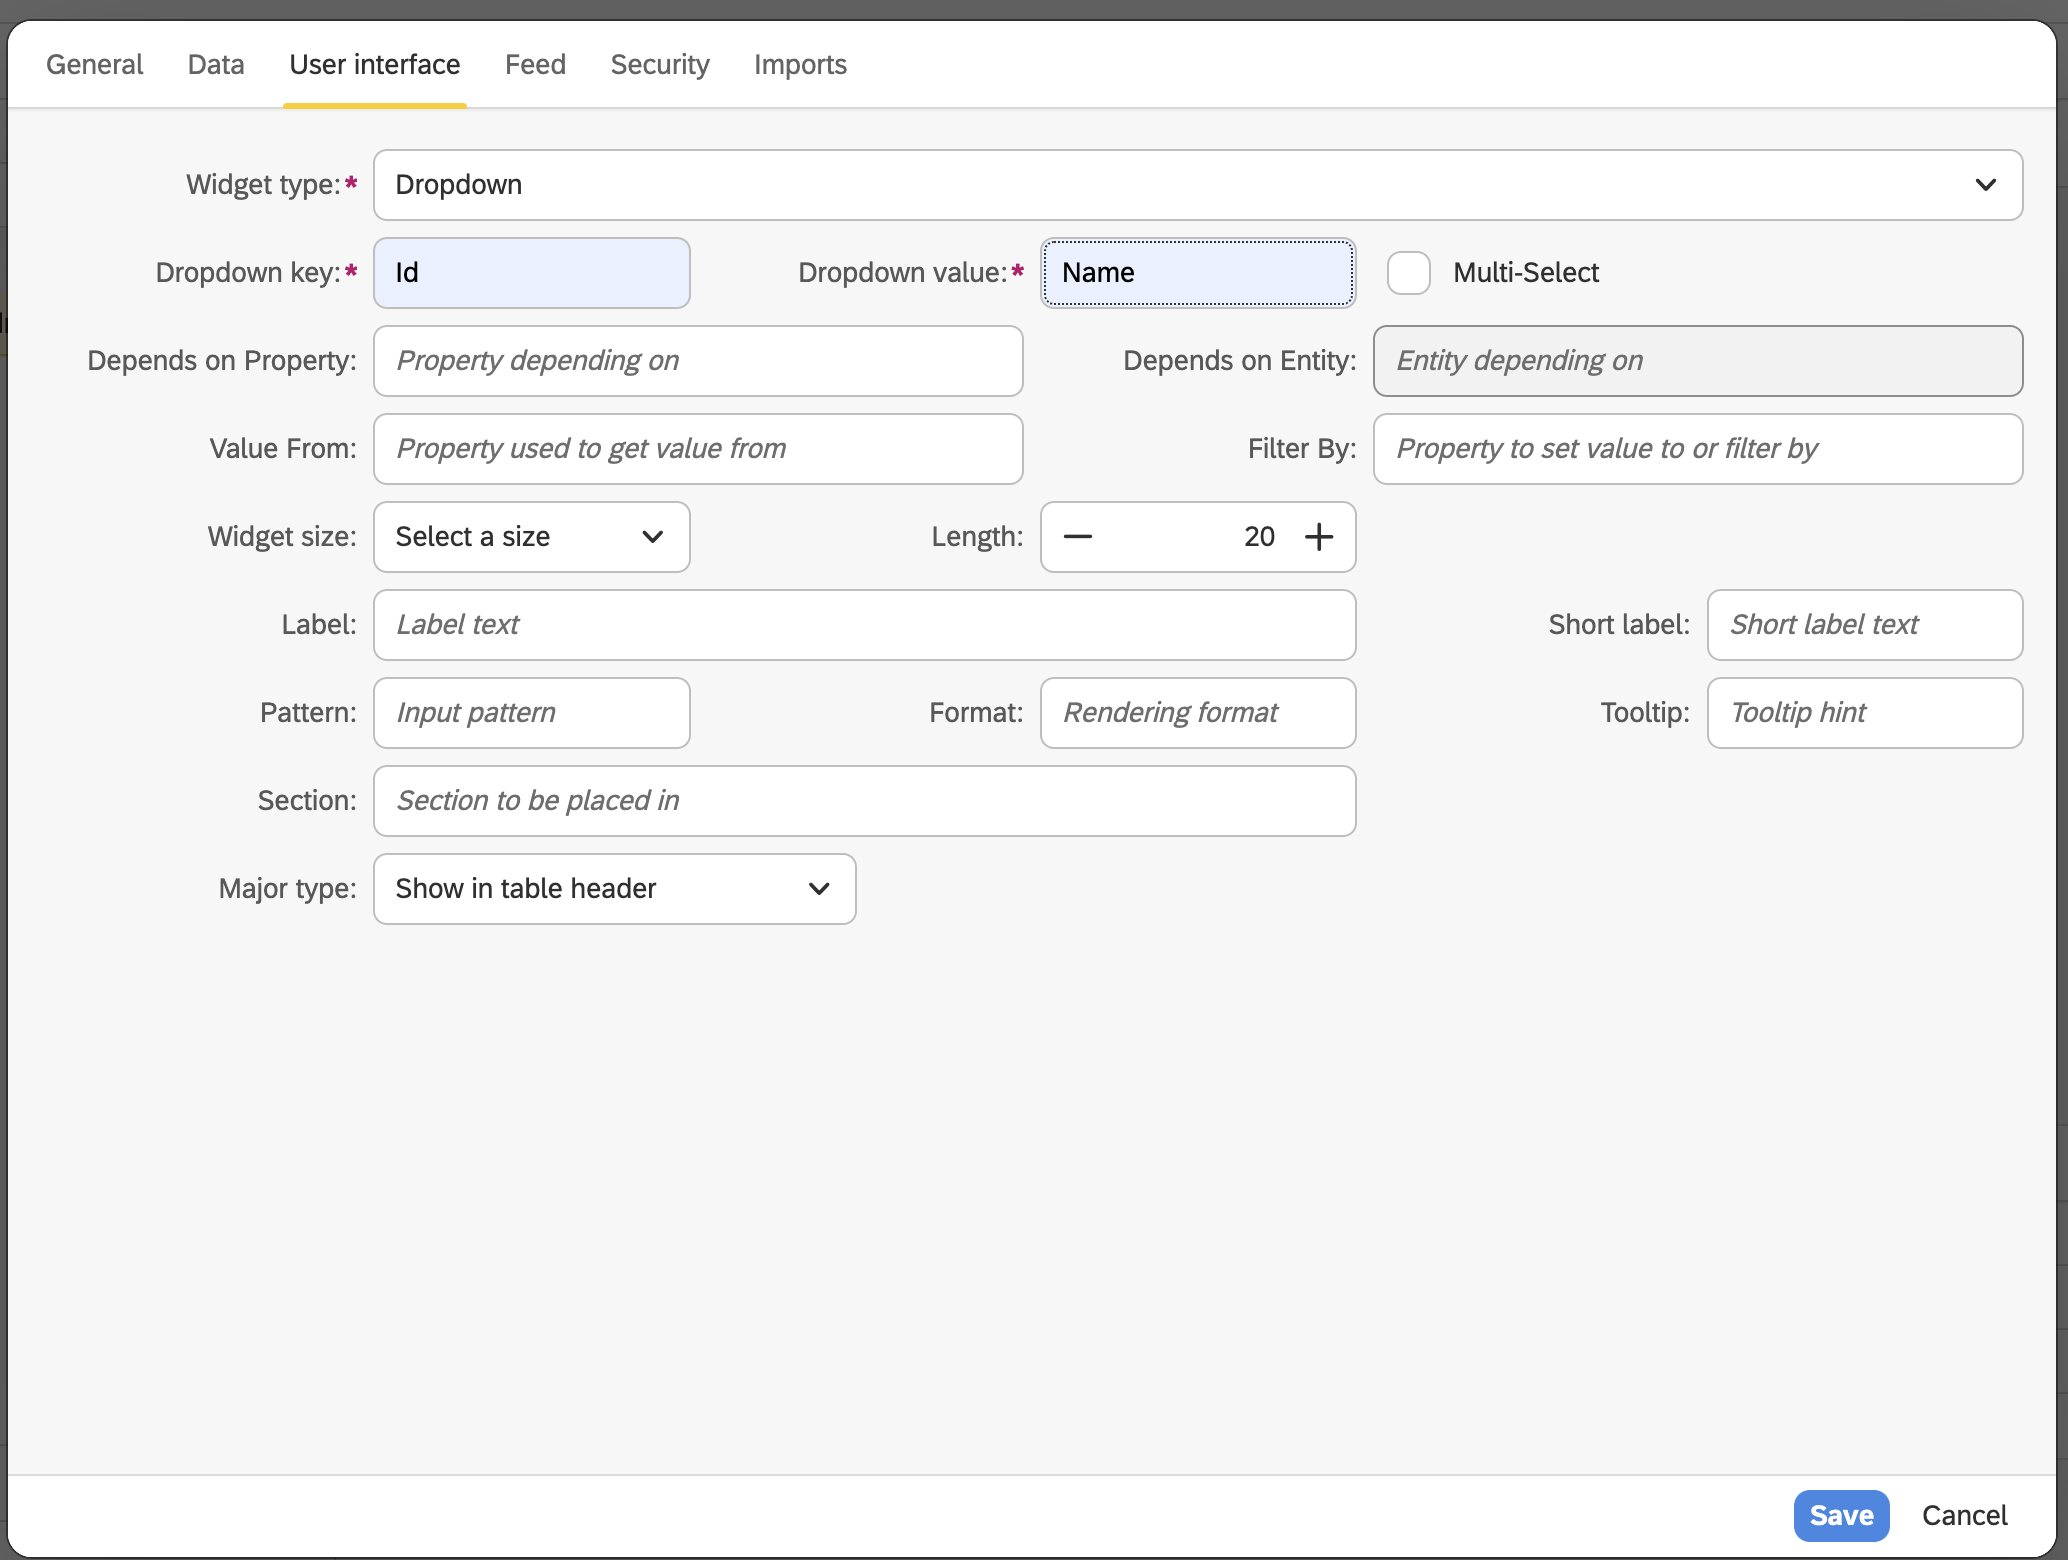Image resolution: width=2068 pixels, height=1560 pixels.
Task: Click the Save button
Action: 1841,1516
